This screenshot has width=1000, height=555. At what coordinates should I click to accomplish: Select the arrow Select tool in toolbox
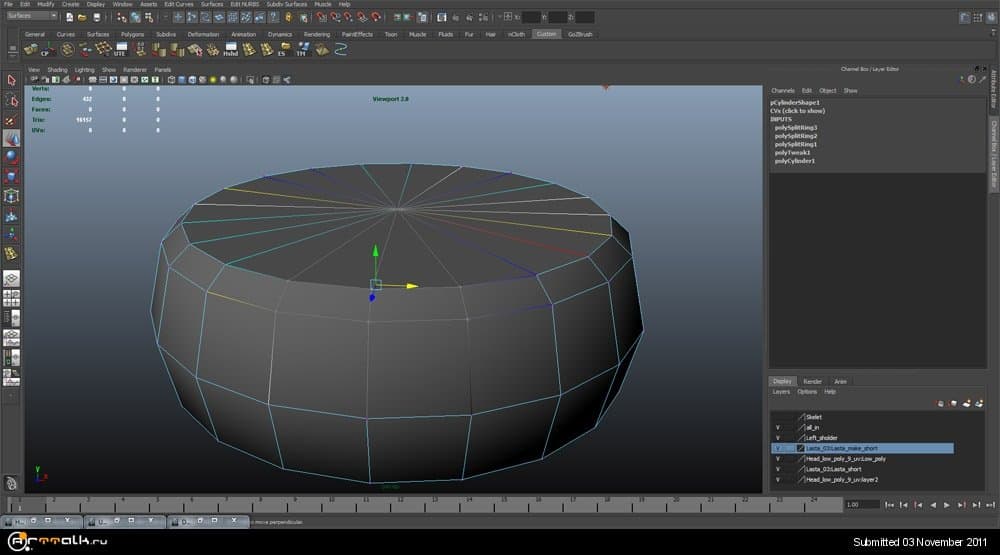[11, 80]
